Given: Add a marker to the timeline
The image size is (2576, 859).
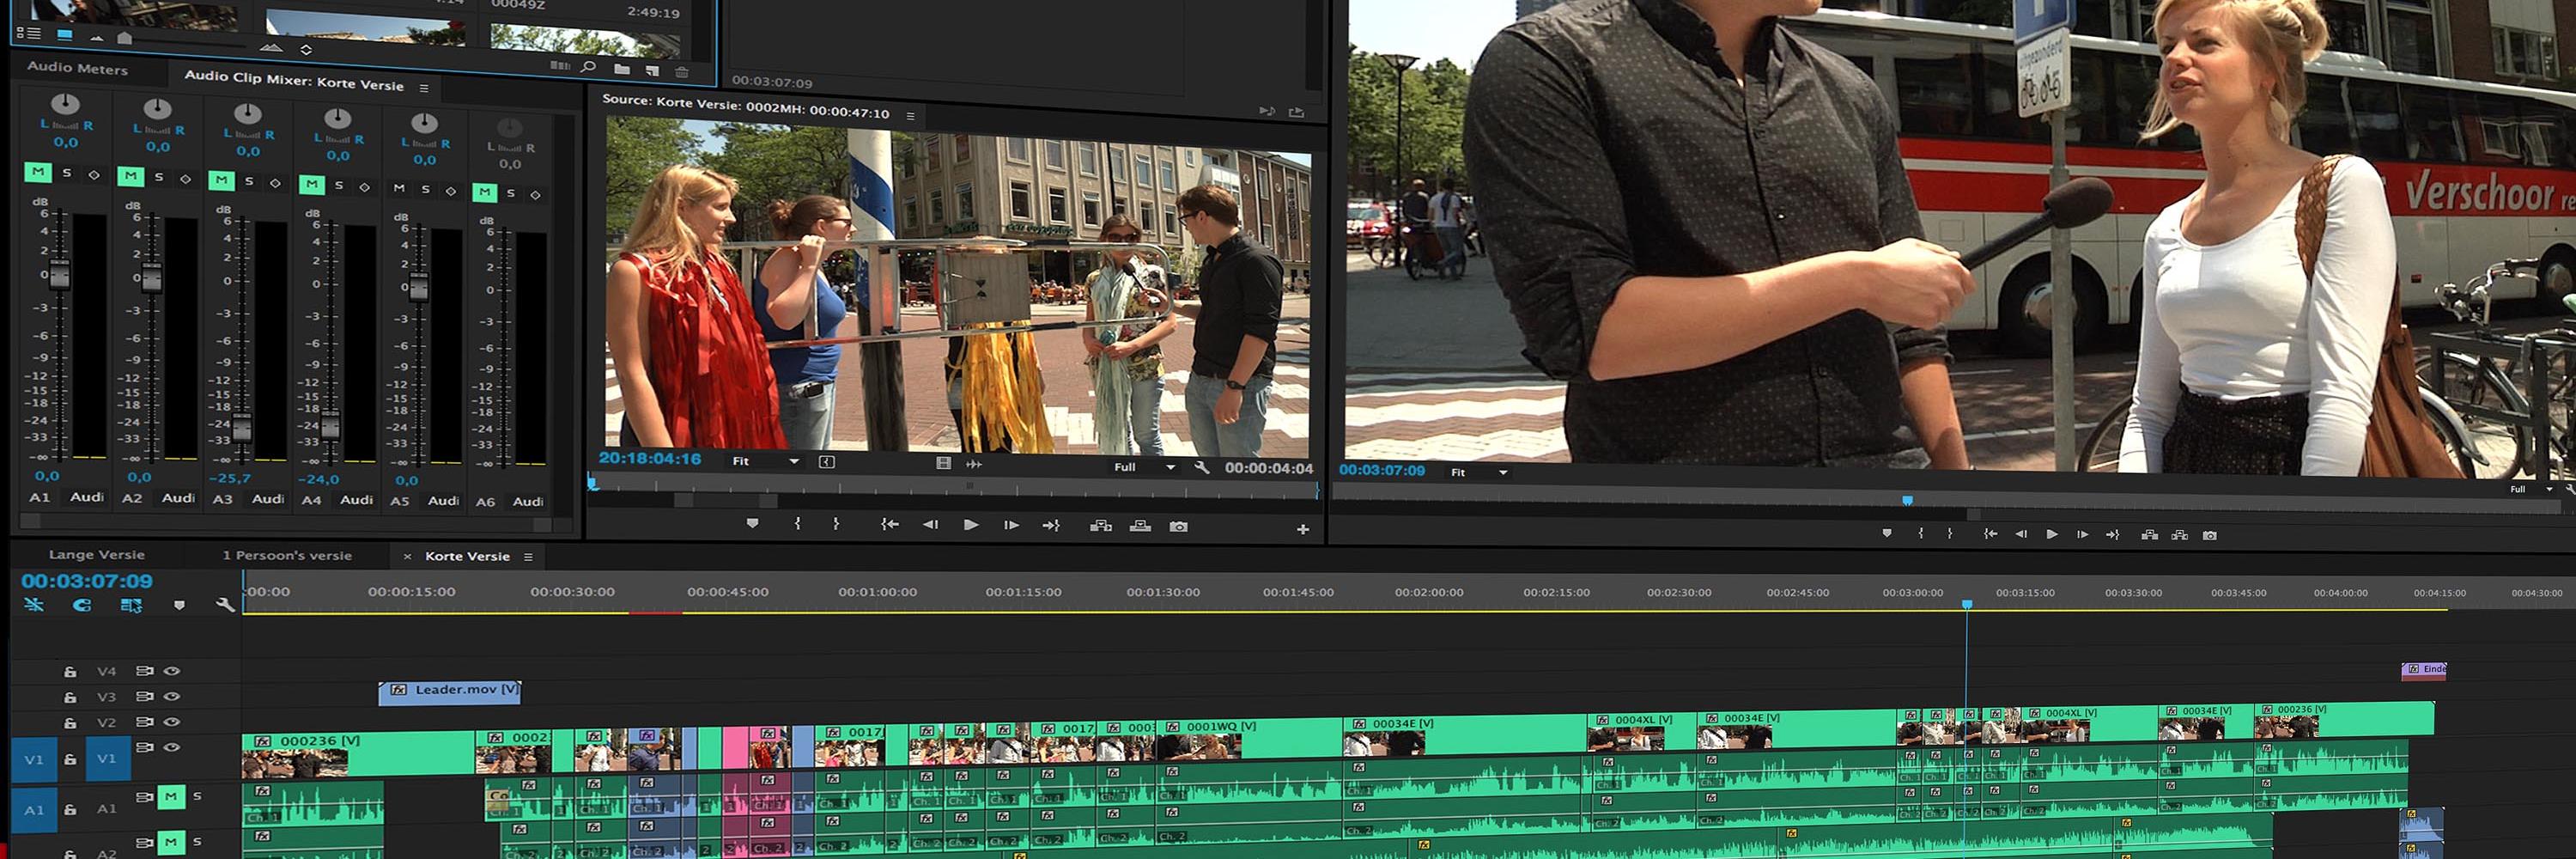Looking at the screenshot, I should (x=179, y=605).
